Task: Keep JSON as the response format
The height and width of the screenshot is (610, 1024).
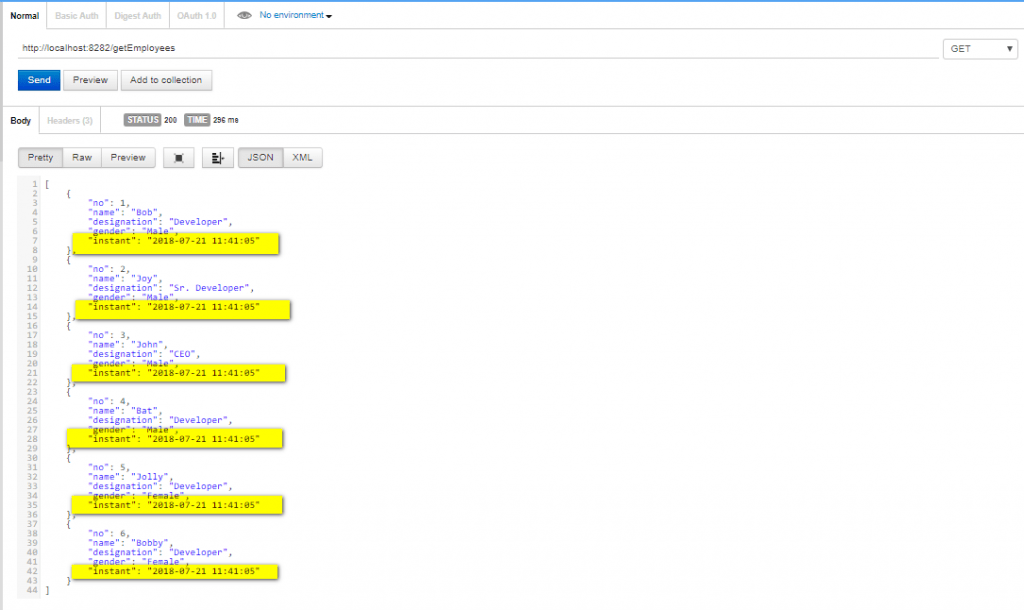Action: (259, 157)
